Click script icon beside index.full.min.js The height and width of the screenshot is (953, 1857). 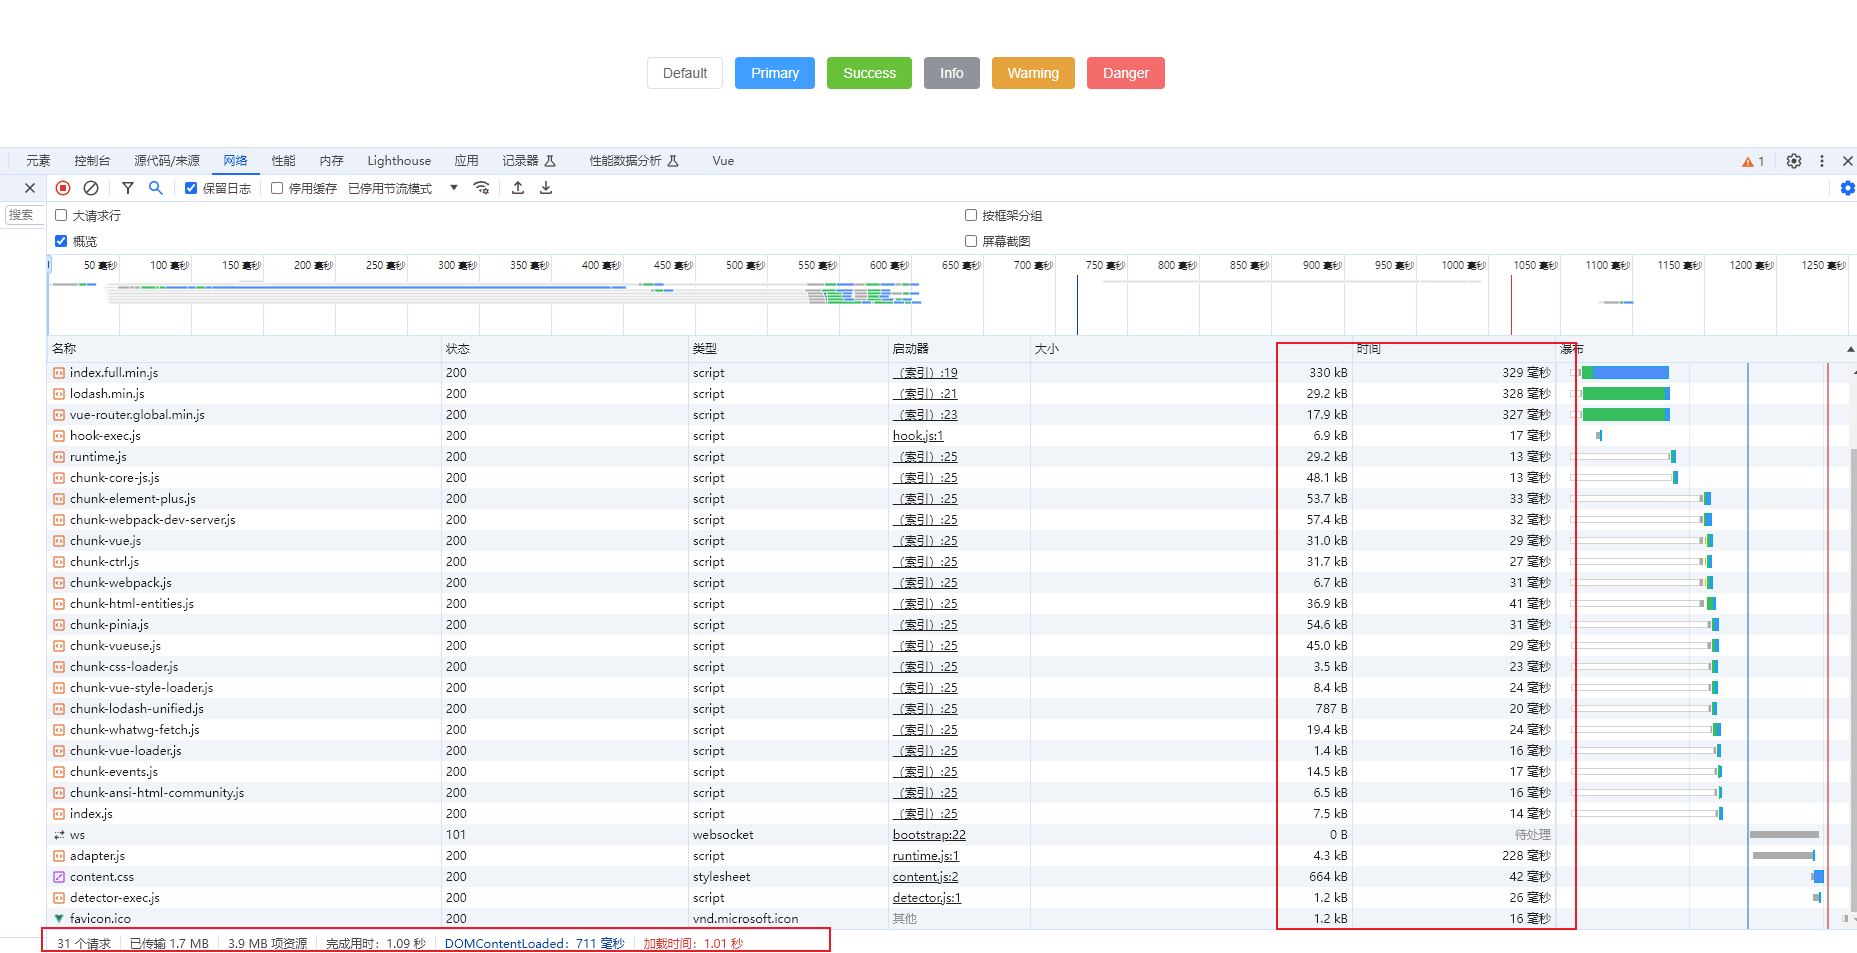point(59,373)
